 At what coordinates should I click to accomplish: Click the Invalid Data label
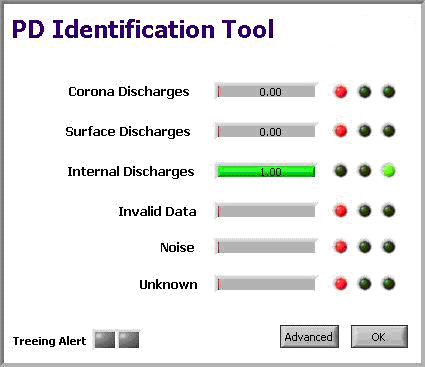coord(157,211)
